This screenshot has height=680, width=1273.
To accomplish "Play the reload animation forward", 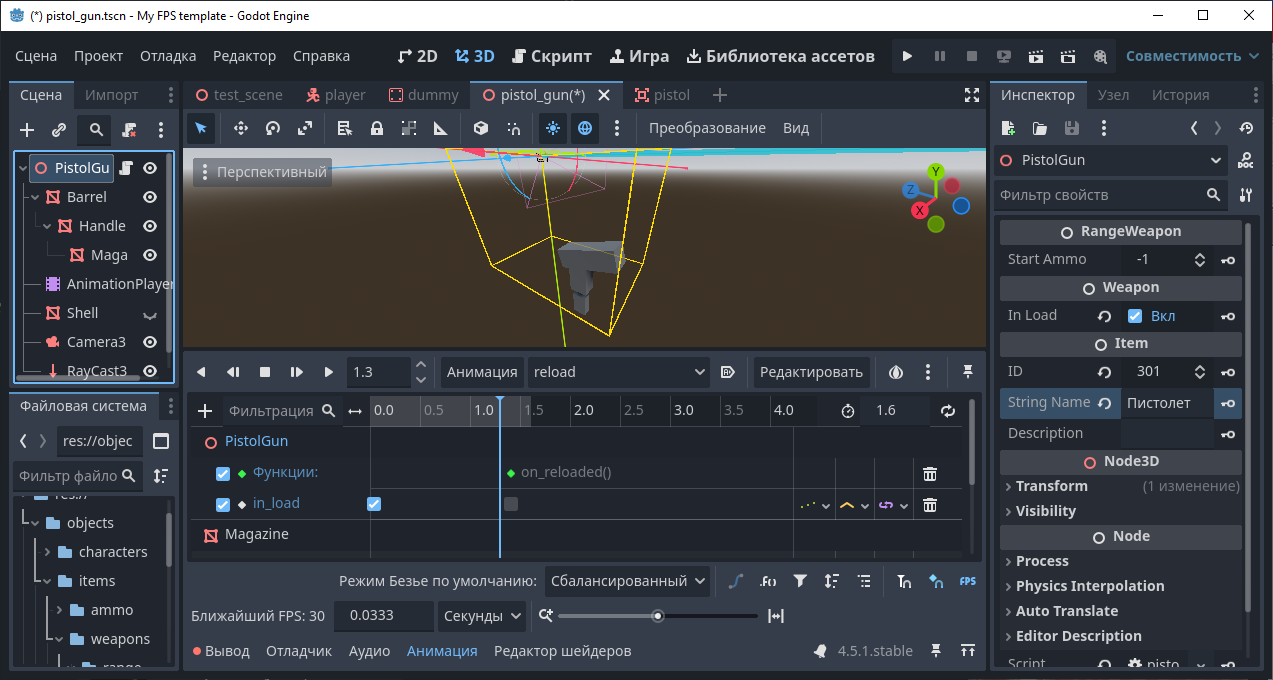I will click(329, 372).
